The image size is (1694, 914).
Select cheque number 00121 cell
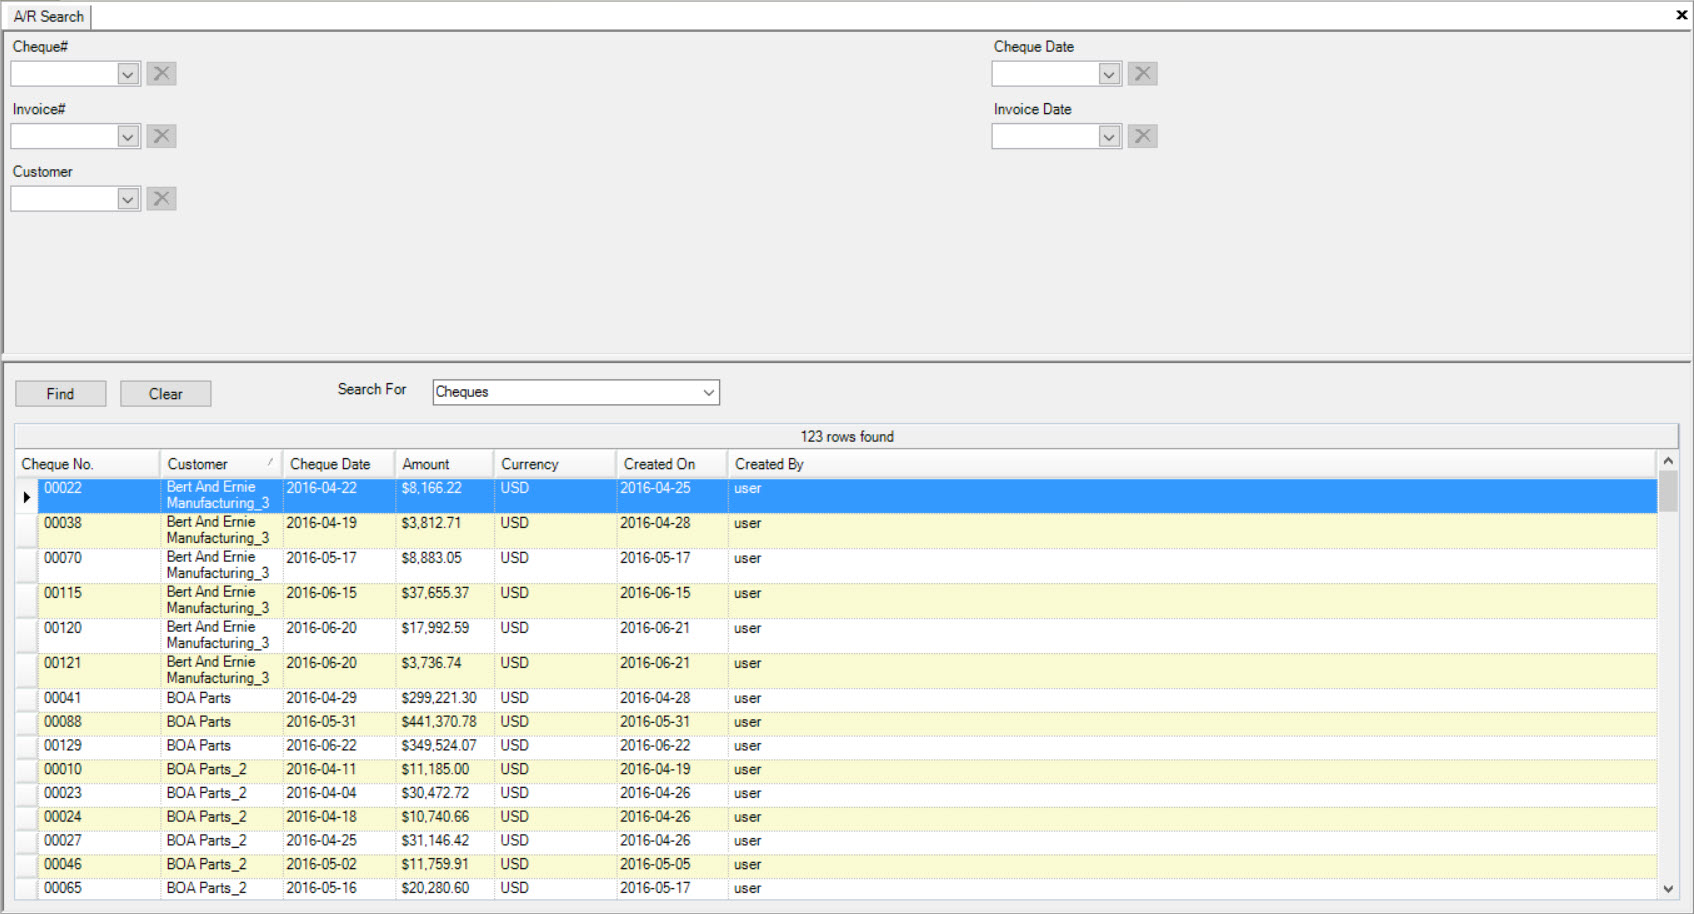tap(99, 671)
